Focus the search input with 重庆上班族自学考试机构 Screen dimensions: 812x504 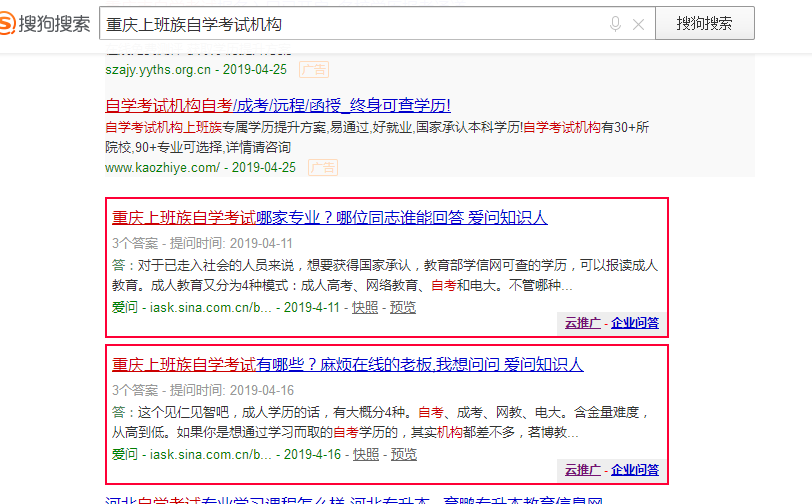(x=377, y=24)
